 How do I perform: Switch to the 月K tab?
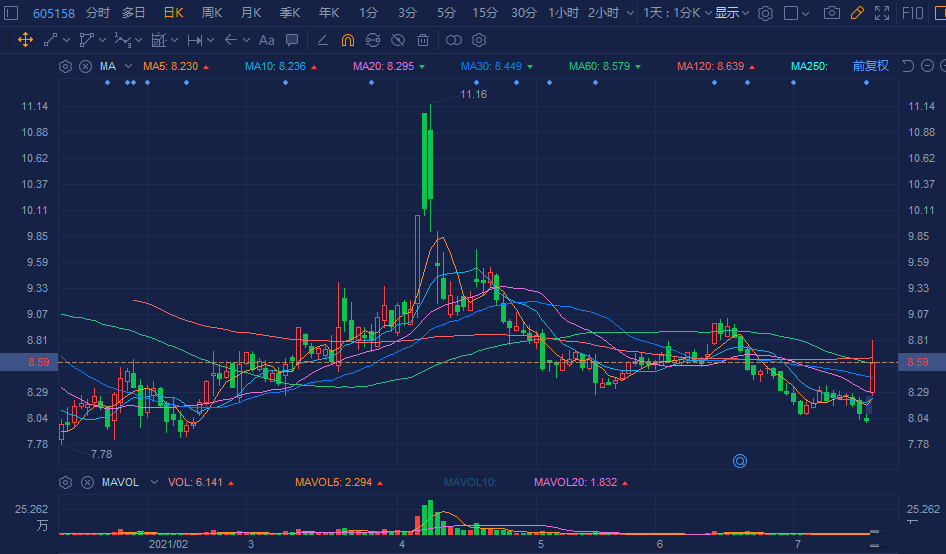(x=250, y=13)
